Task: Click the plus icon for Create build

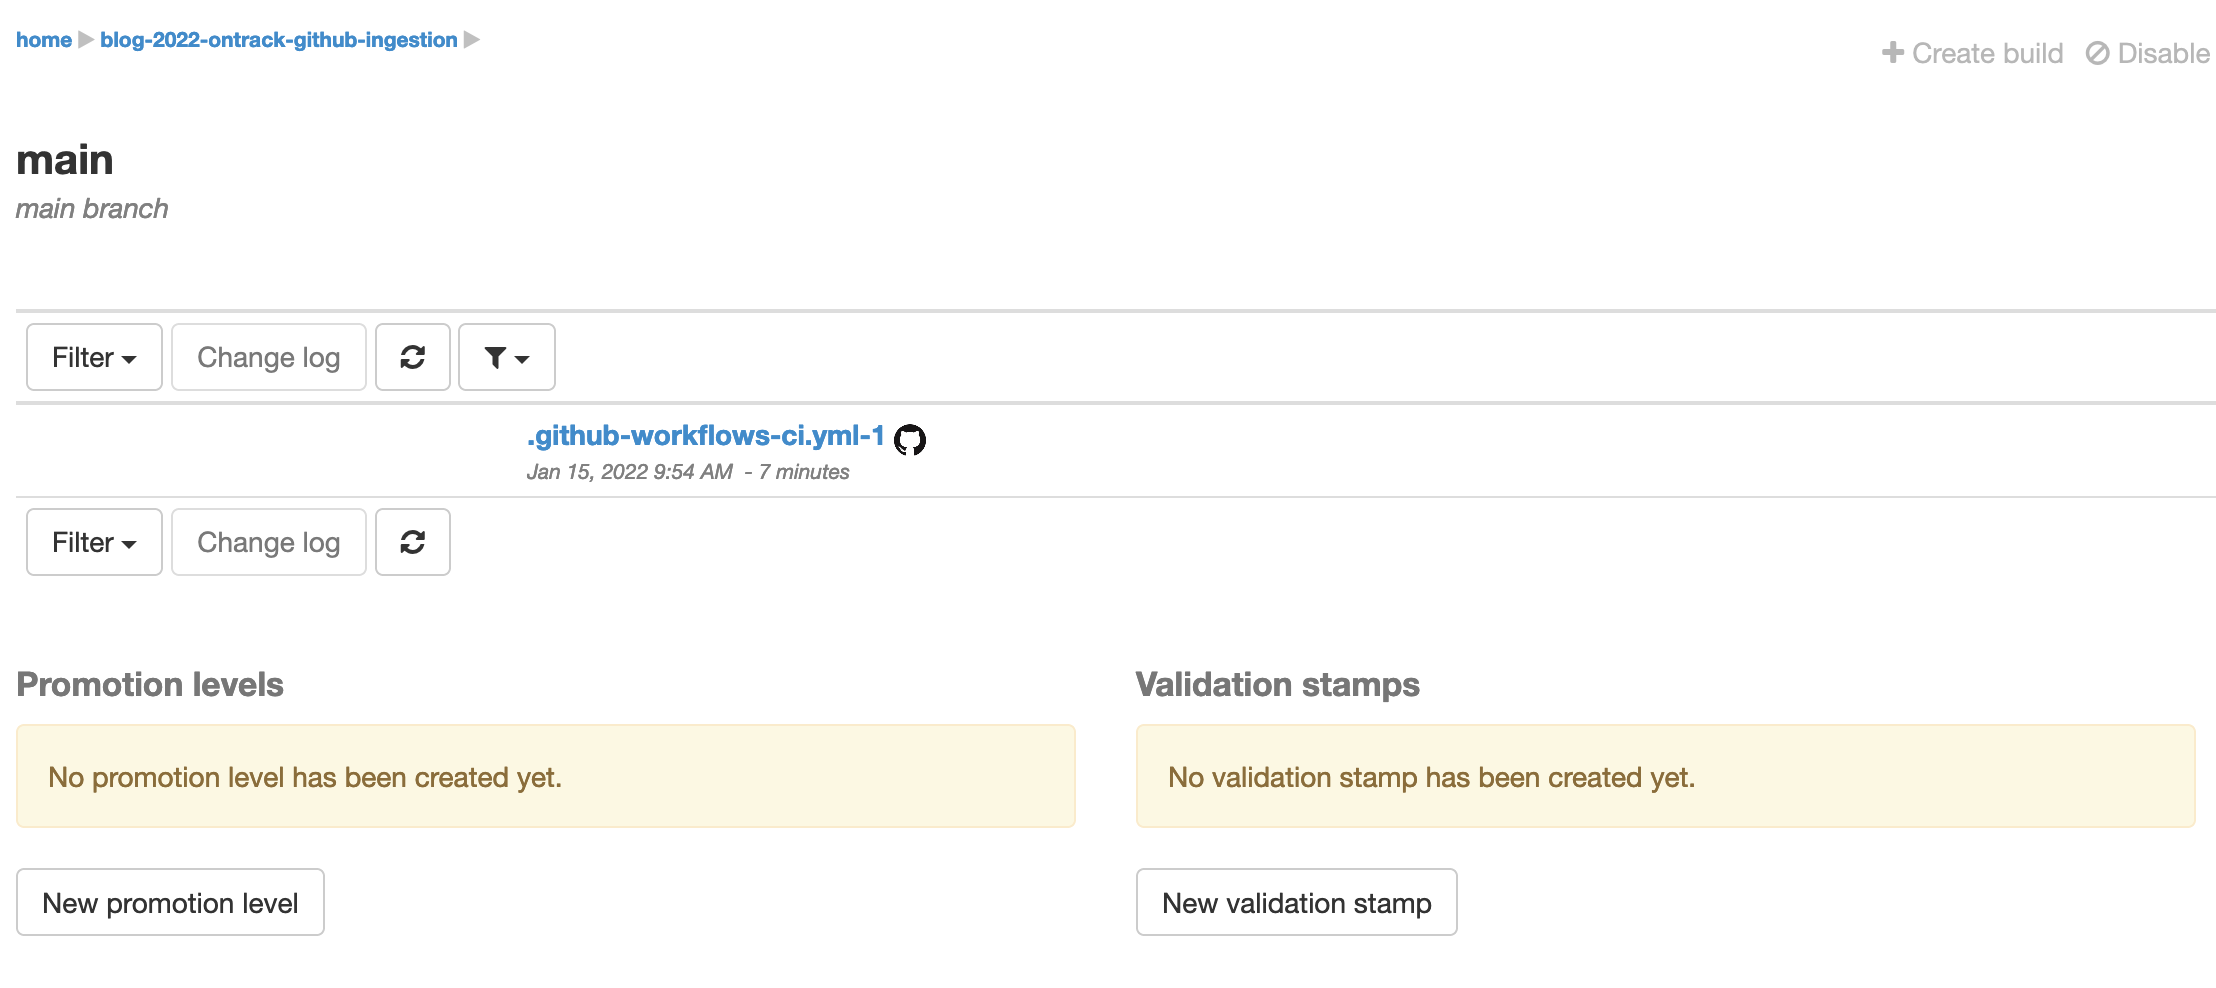Action: pyautogui.click(x=1892, y=53)
